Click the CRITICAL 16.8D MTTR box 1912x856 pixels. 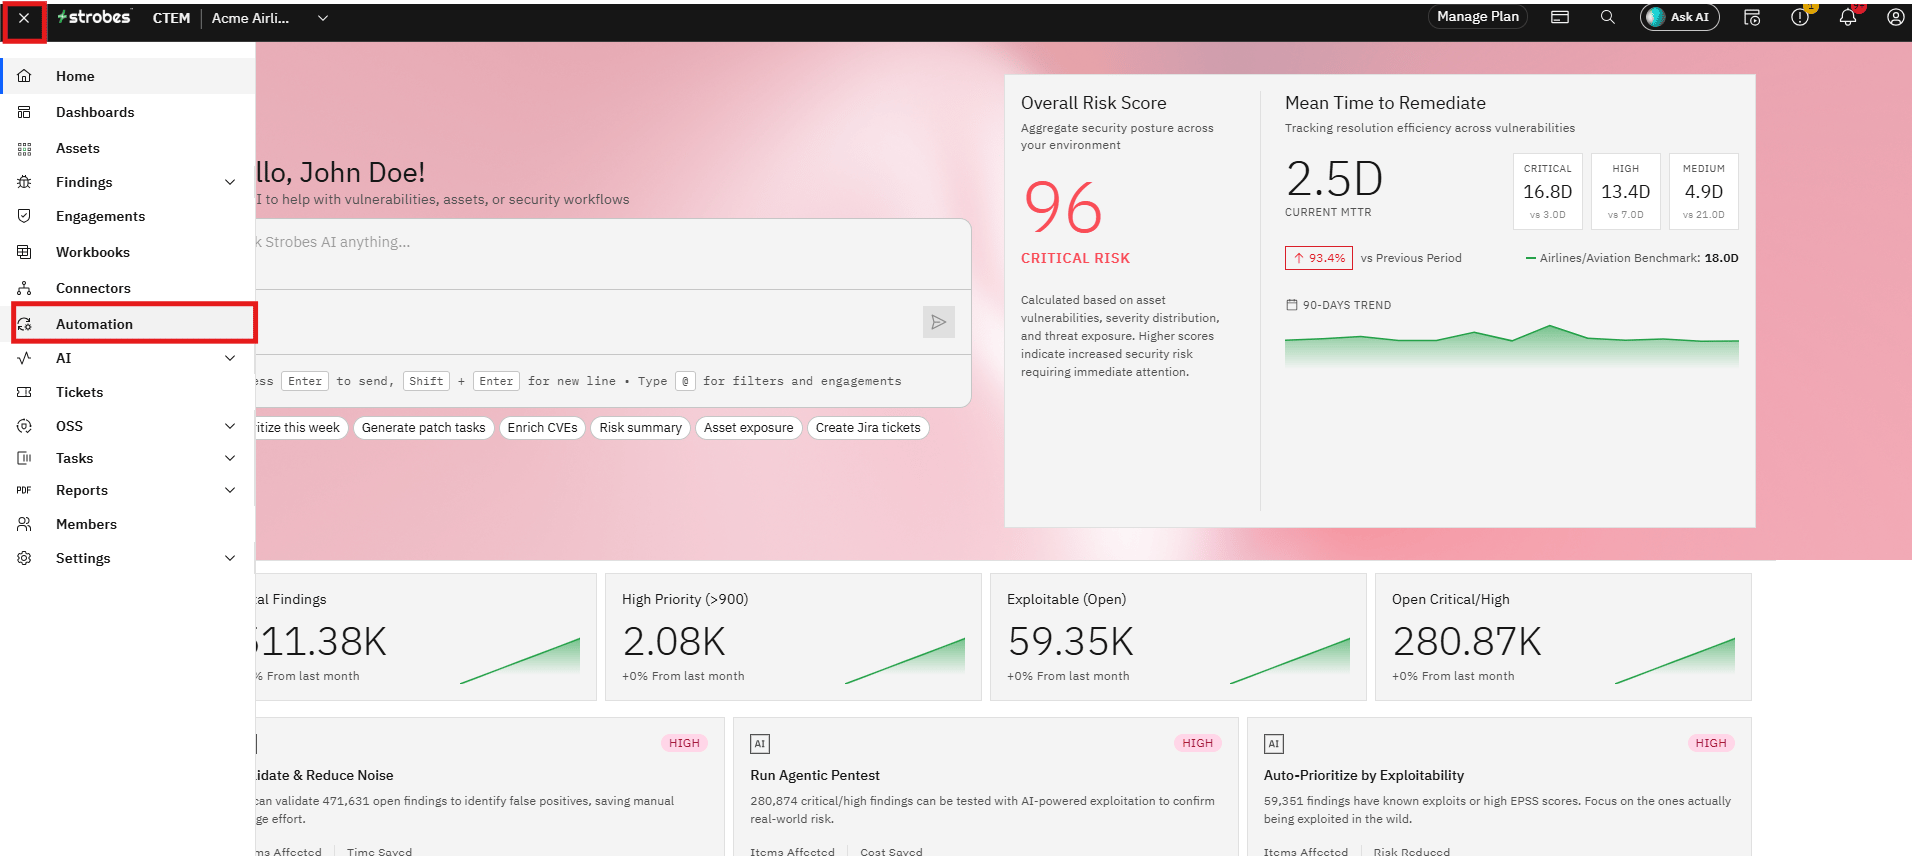(x=1547, y=191)
